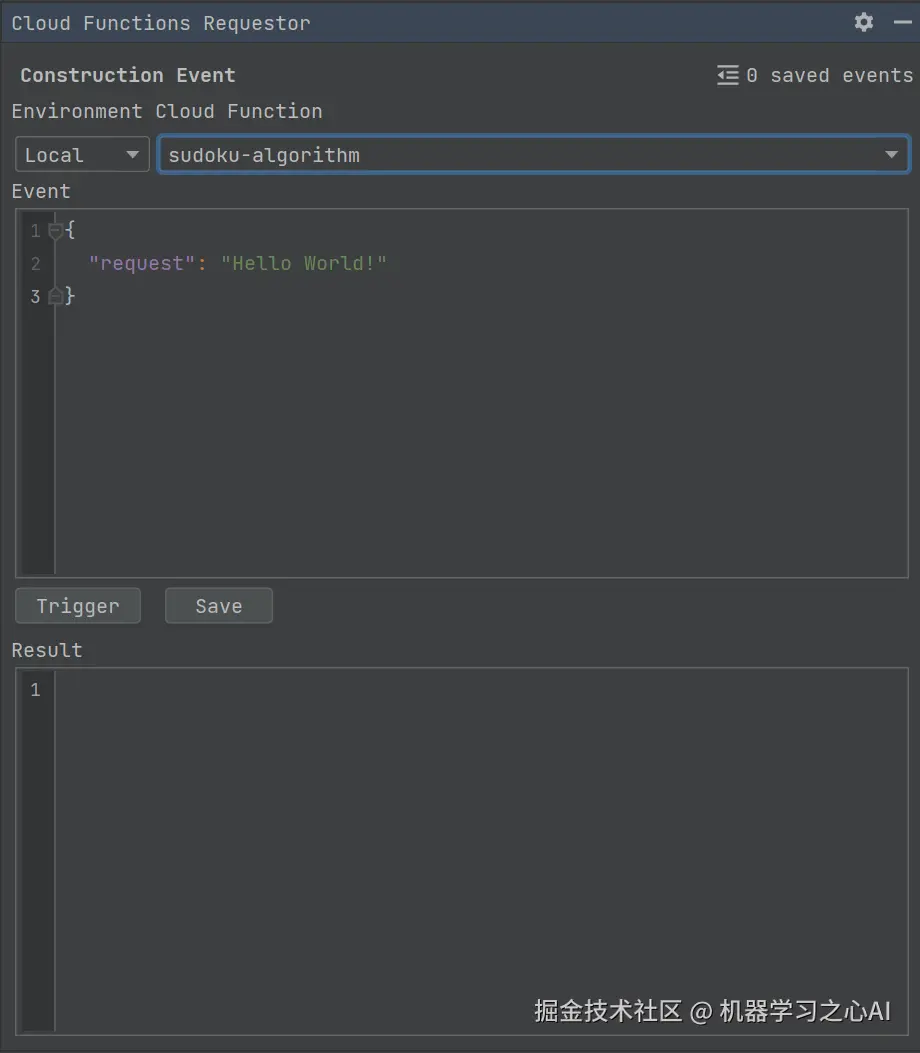Screen dimensions: 920x1053
Task: Click the sudoku-algorithm function name field
Action: point(500,155)
